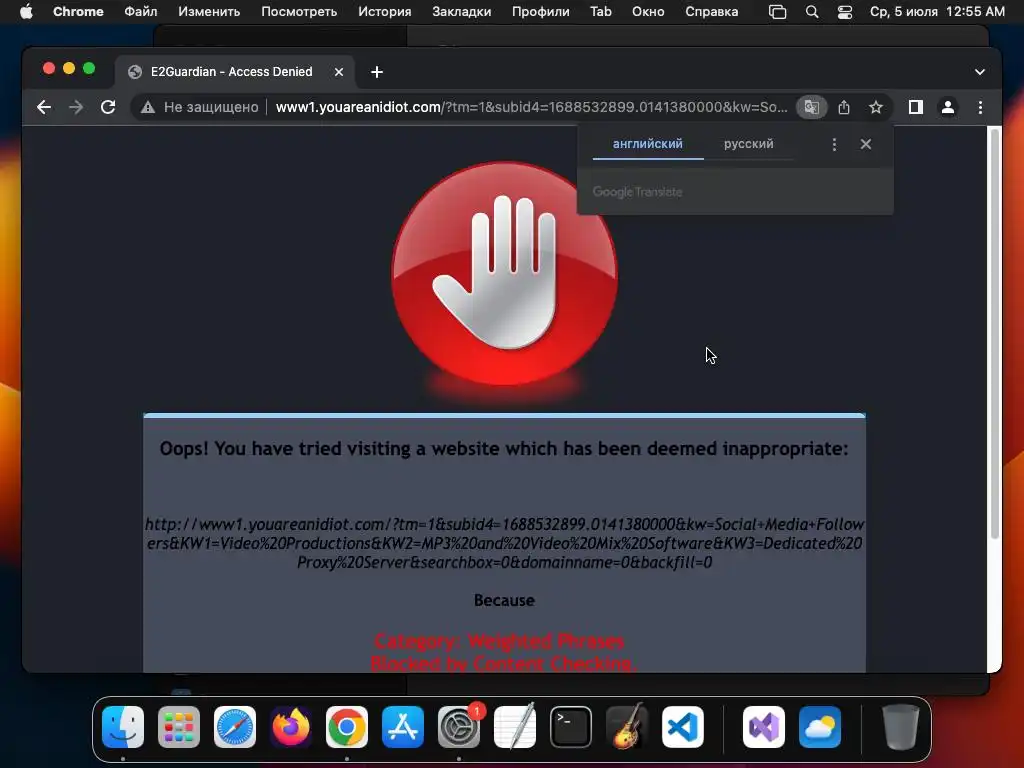This screenshot has width=1024, height=768.
Task: Close the Google Translate popup
Action: click(865, 144)
